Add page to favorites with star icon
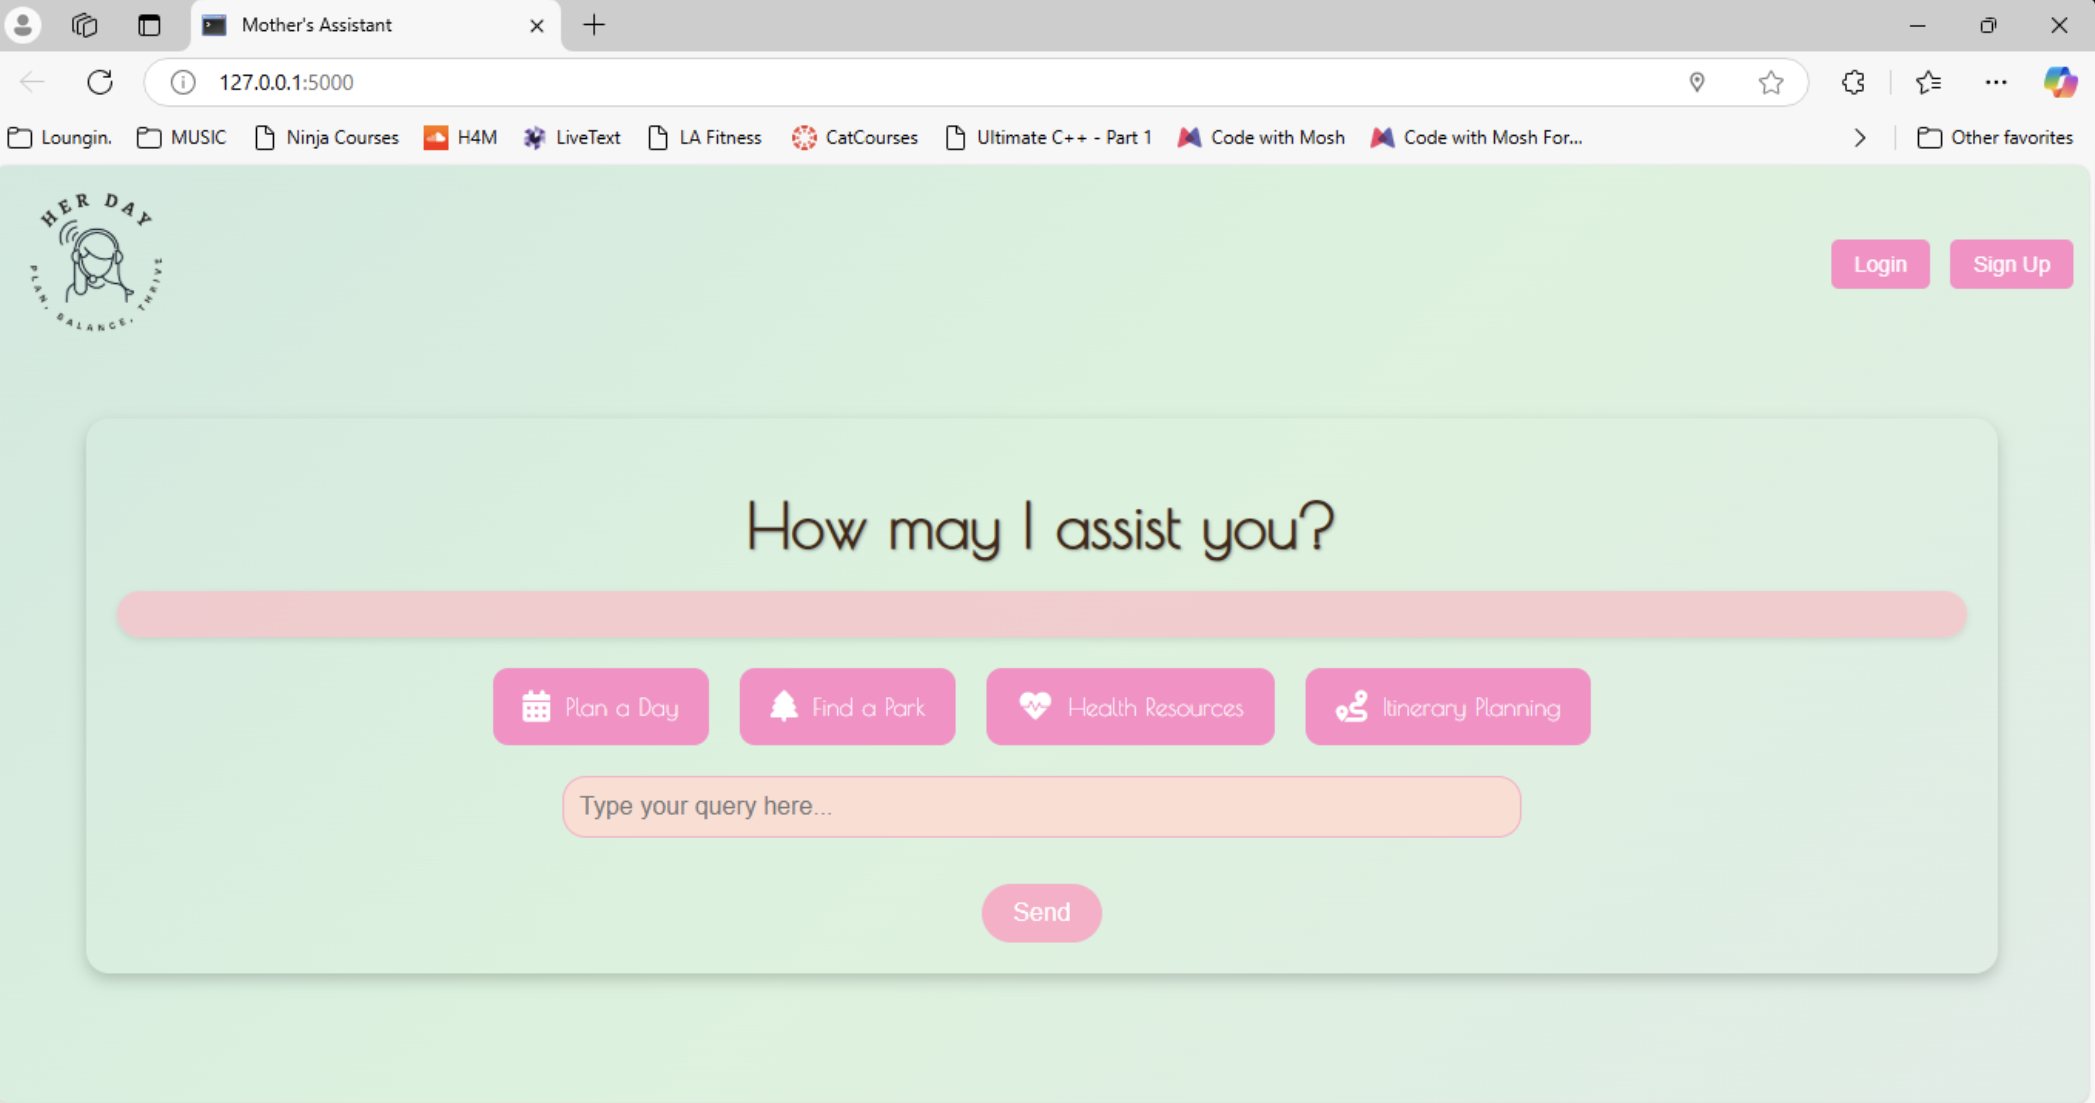This screenshot has width=2095, height=1103. [1771, 82]
